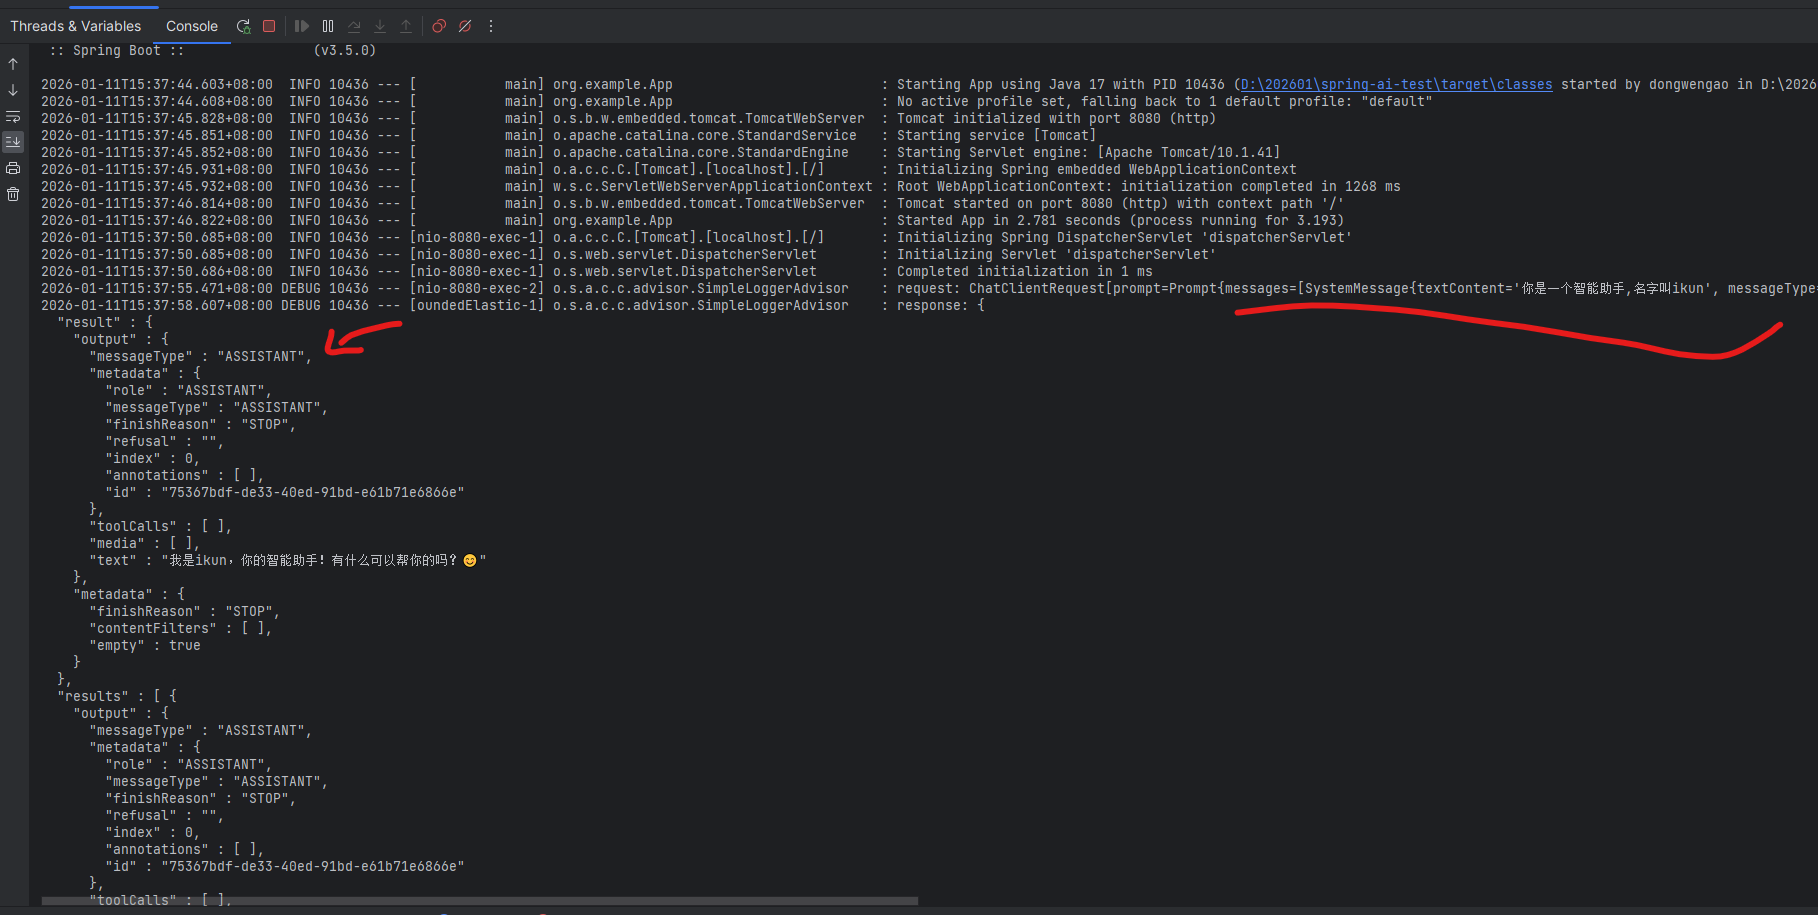Toggle scroll to end of console
The height and width of the screenshot is (915, 1818).
(x=13, y=142)
